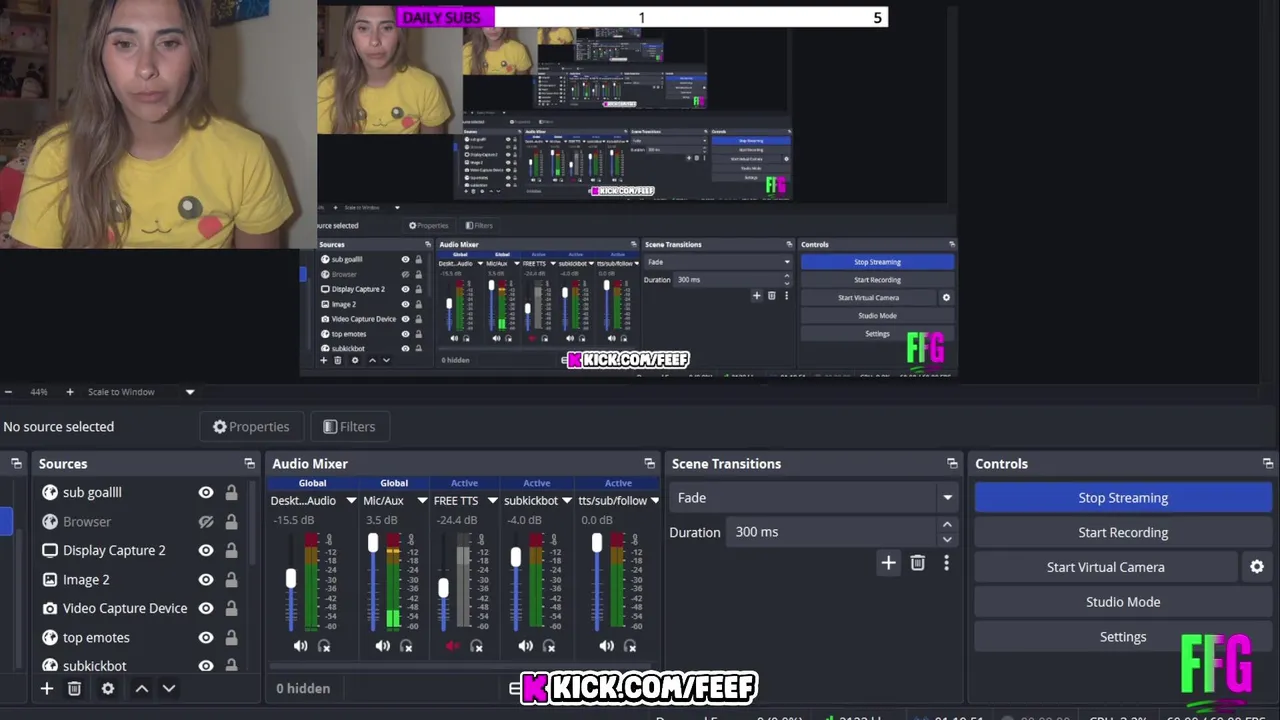Mute the Mic/Aux speaker icon
The image size is (1280, 720).
382,646
